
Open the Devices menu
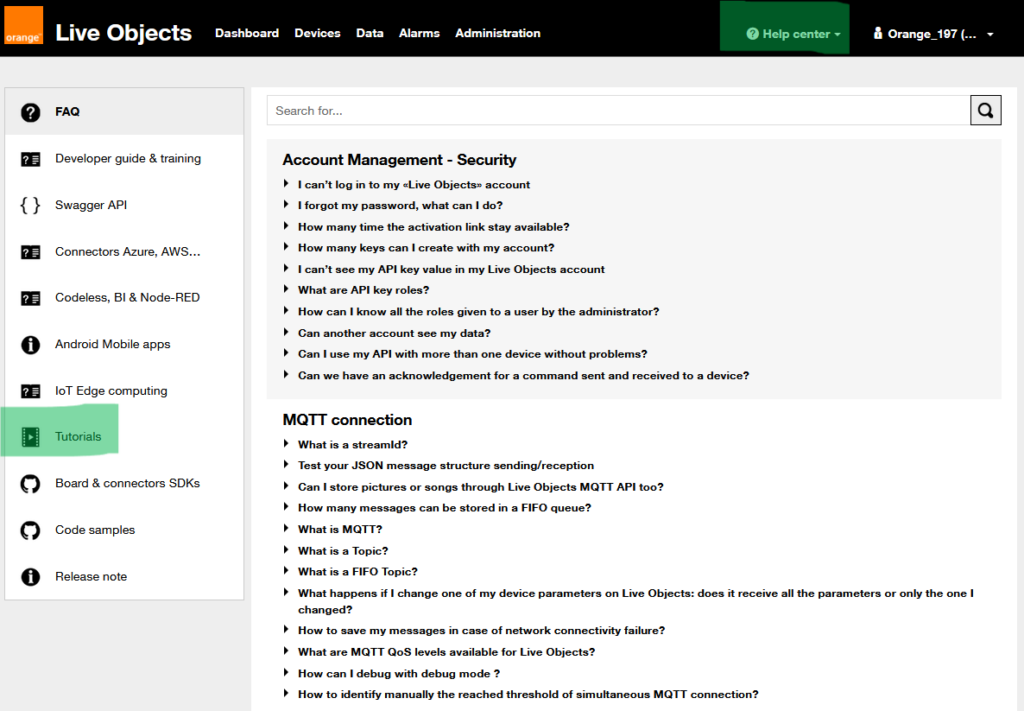(317, 33)
